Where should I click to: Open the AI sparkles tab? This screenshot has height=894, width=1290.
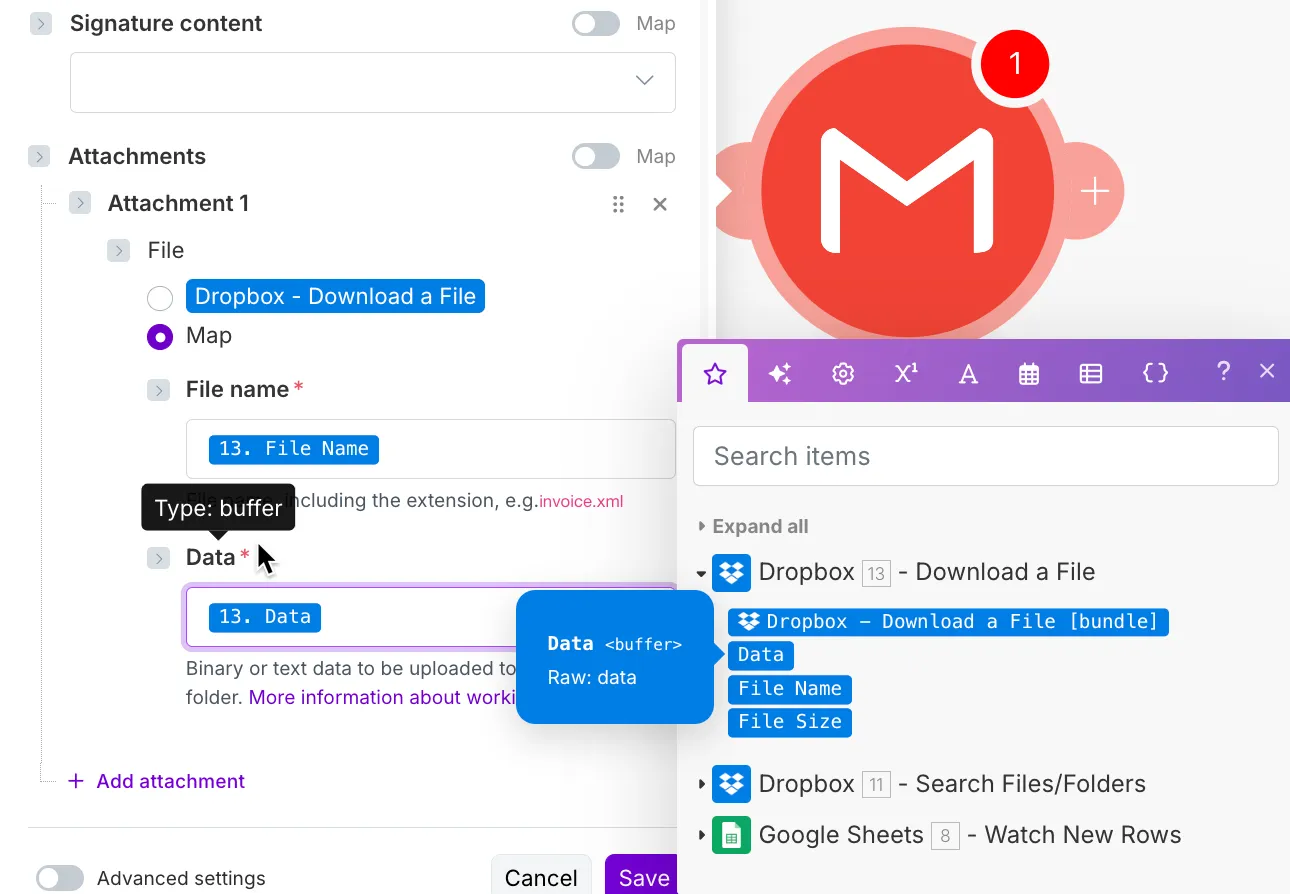(780, 374)
